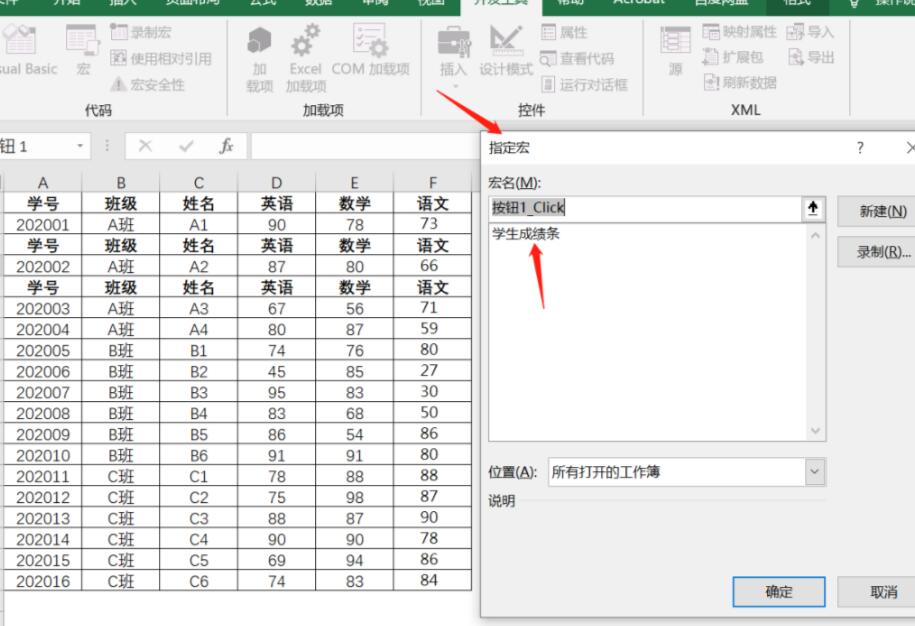Click the 录制宏 record macro icon
The width and height of the screenshot is (915, 626).
119,34
